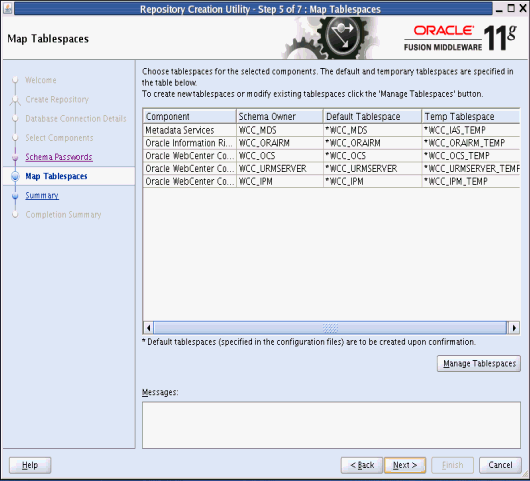Open the Schema Passwords step link
The image size is (530, 481).
pos(59,157)
